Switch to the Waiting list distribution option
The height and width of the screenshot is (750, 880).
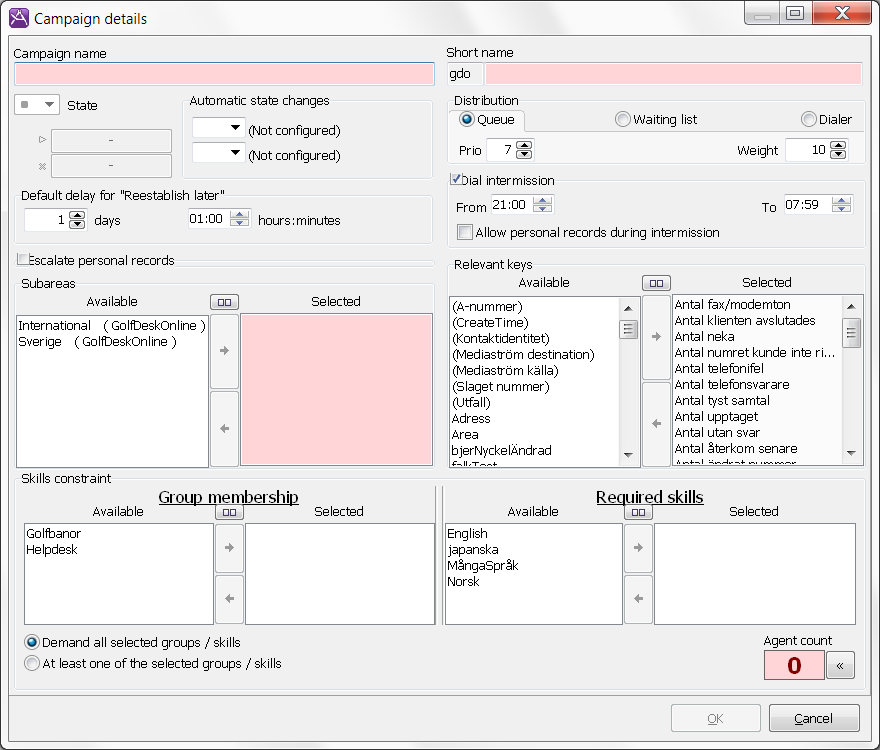(x=623, y=119)
